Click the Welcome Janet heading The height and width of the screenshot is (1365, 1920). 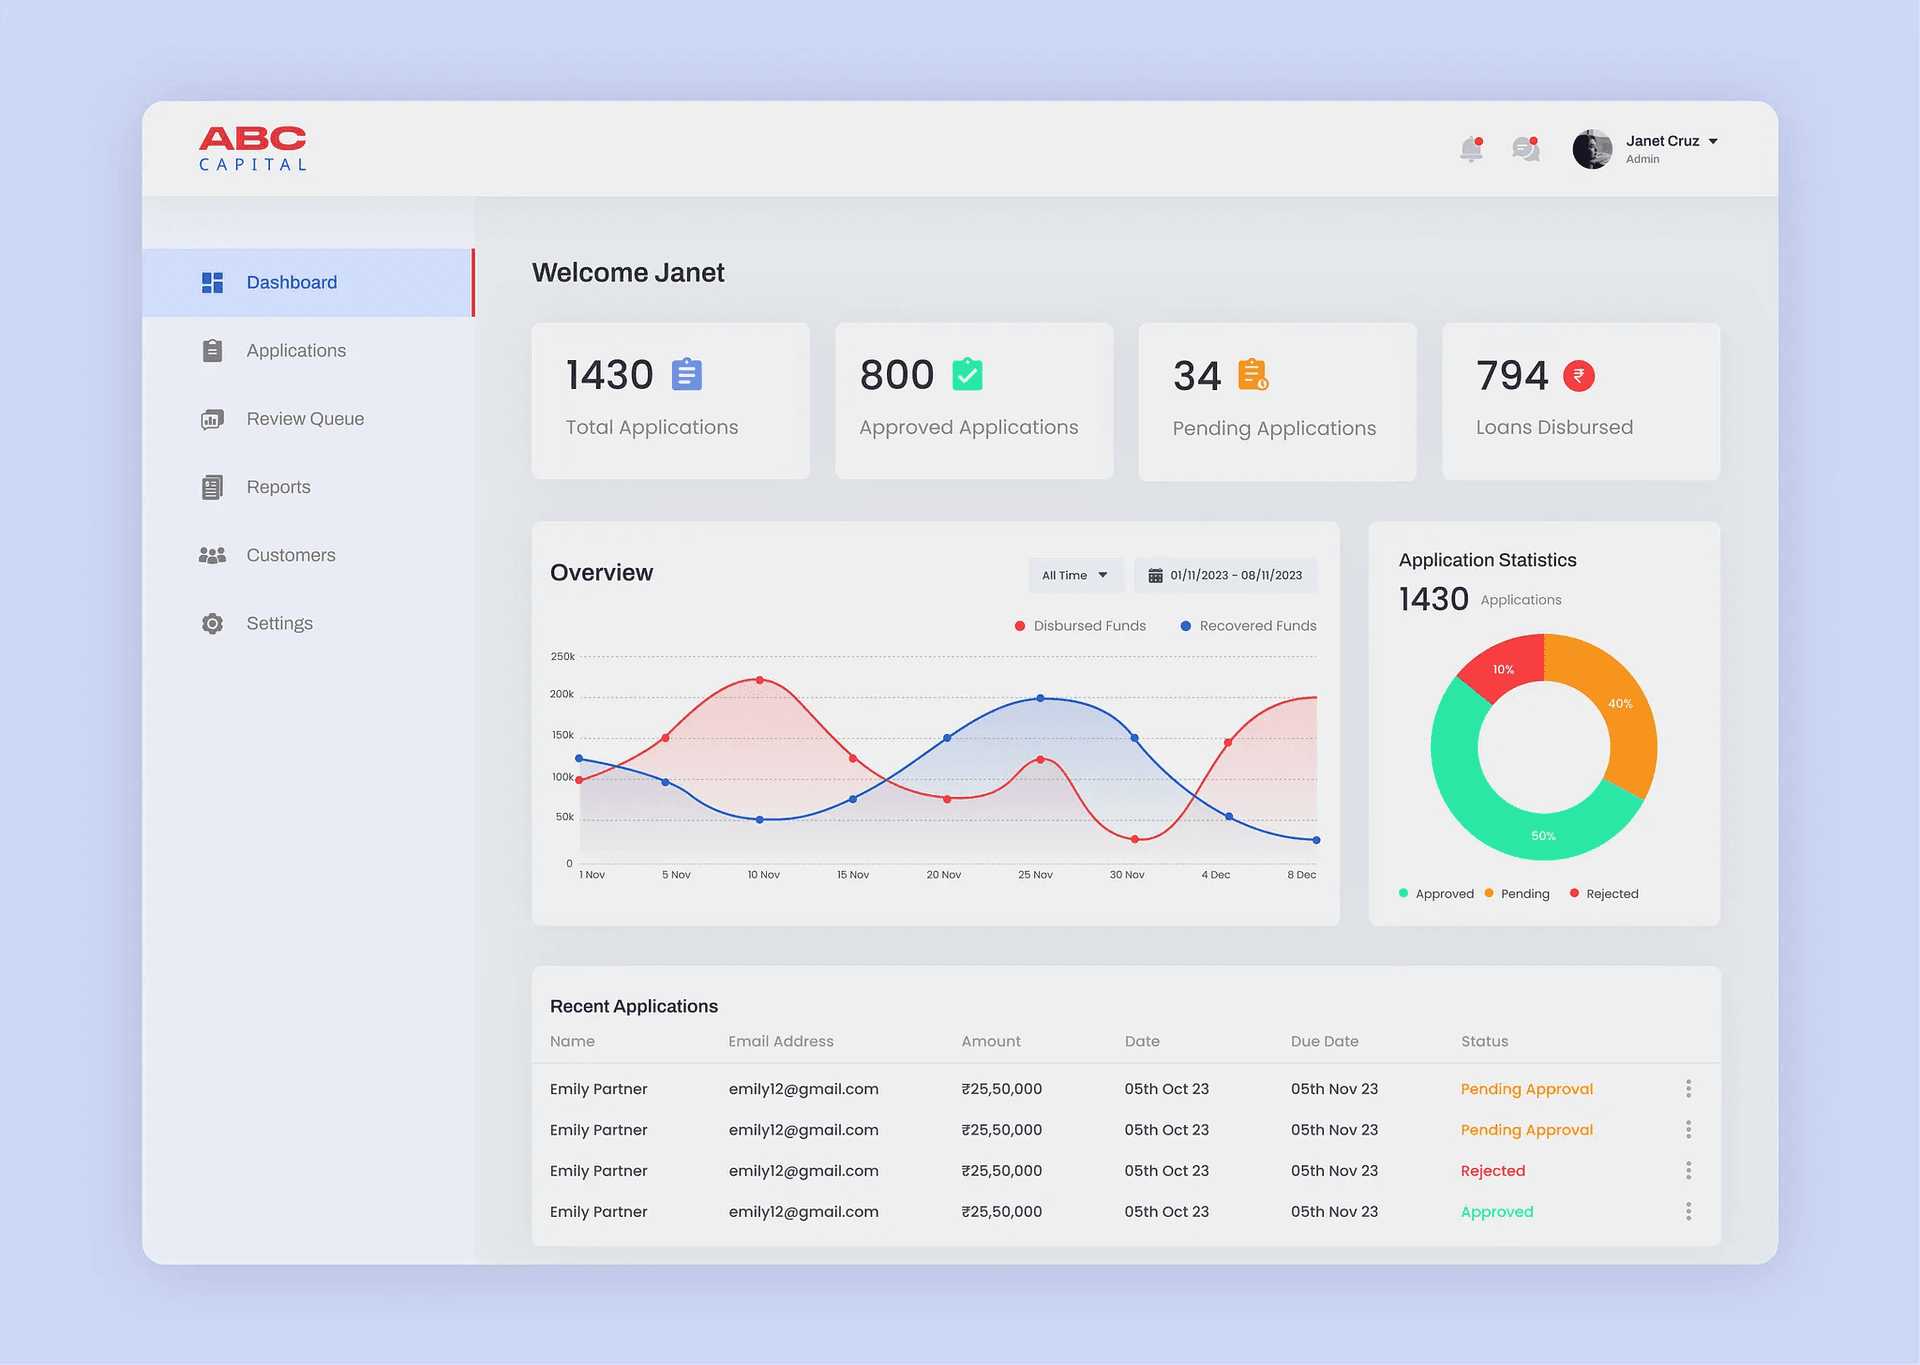coord(628,273)
